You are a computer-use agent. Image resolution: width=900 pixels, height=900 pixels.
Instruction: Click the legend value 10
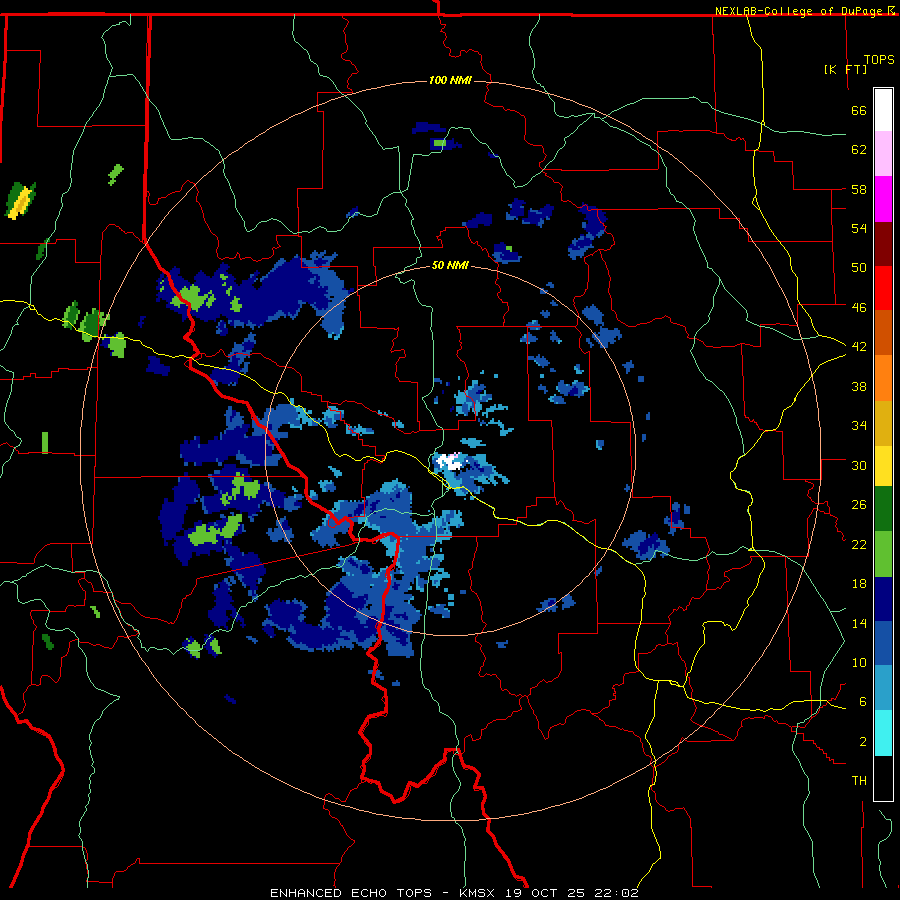[x=859, y=662]
